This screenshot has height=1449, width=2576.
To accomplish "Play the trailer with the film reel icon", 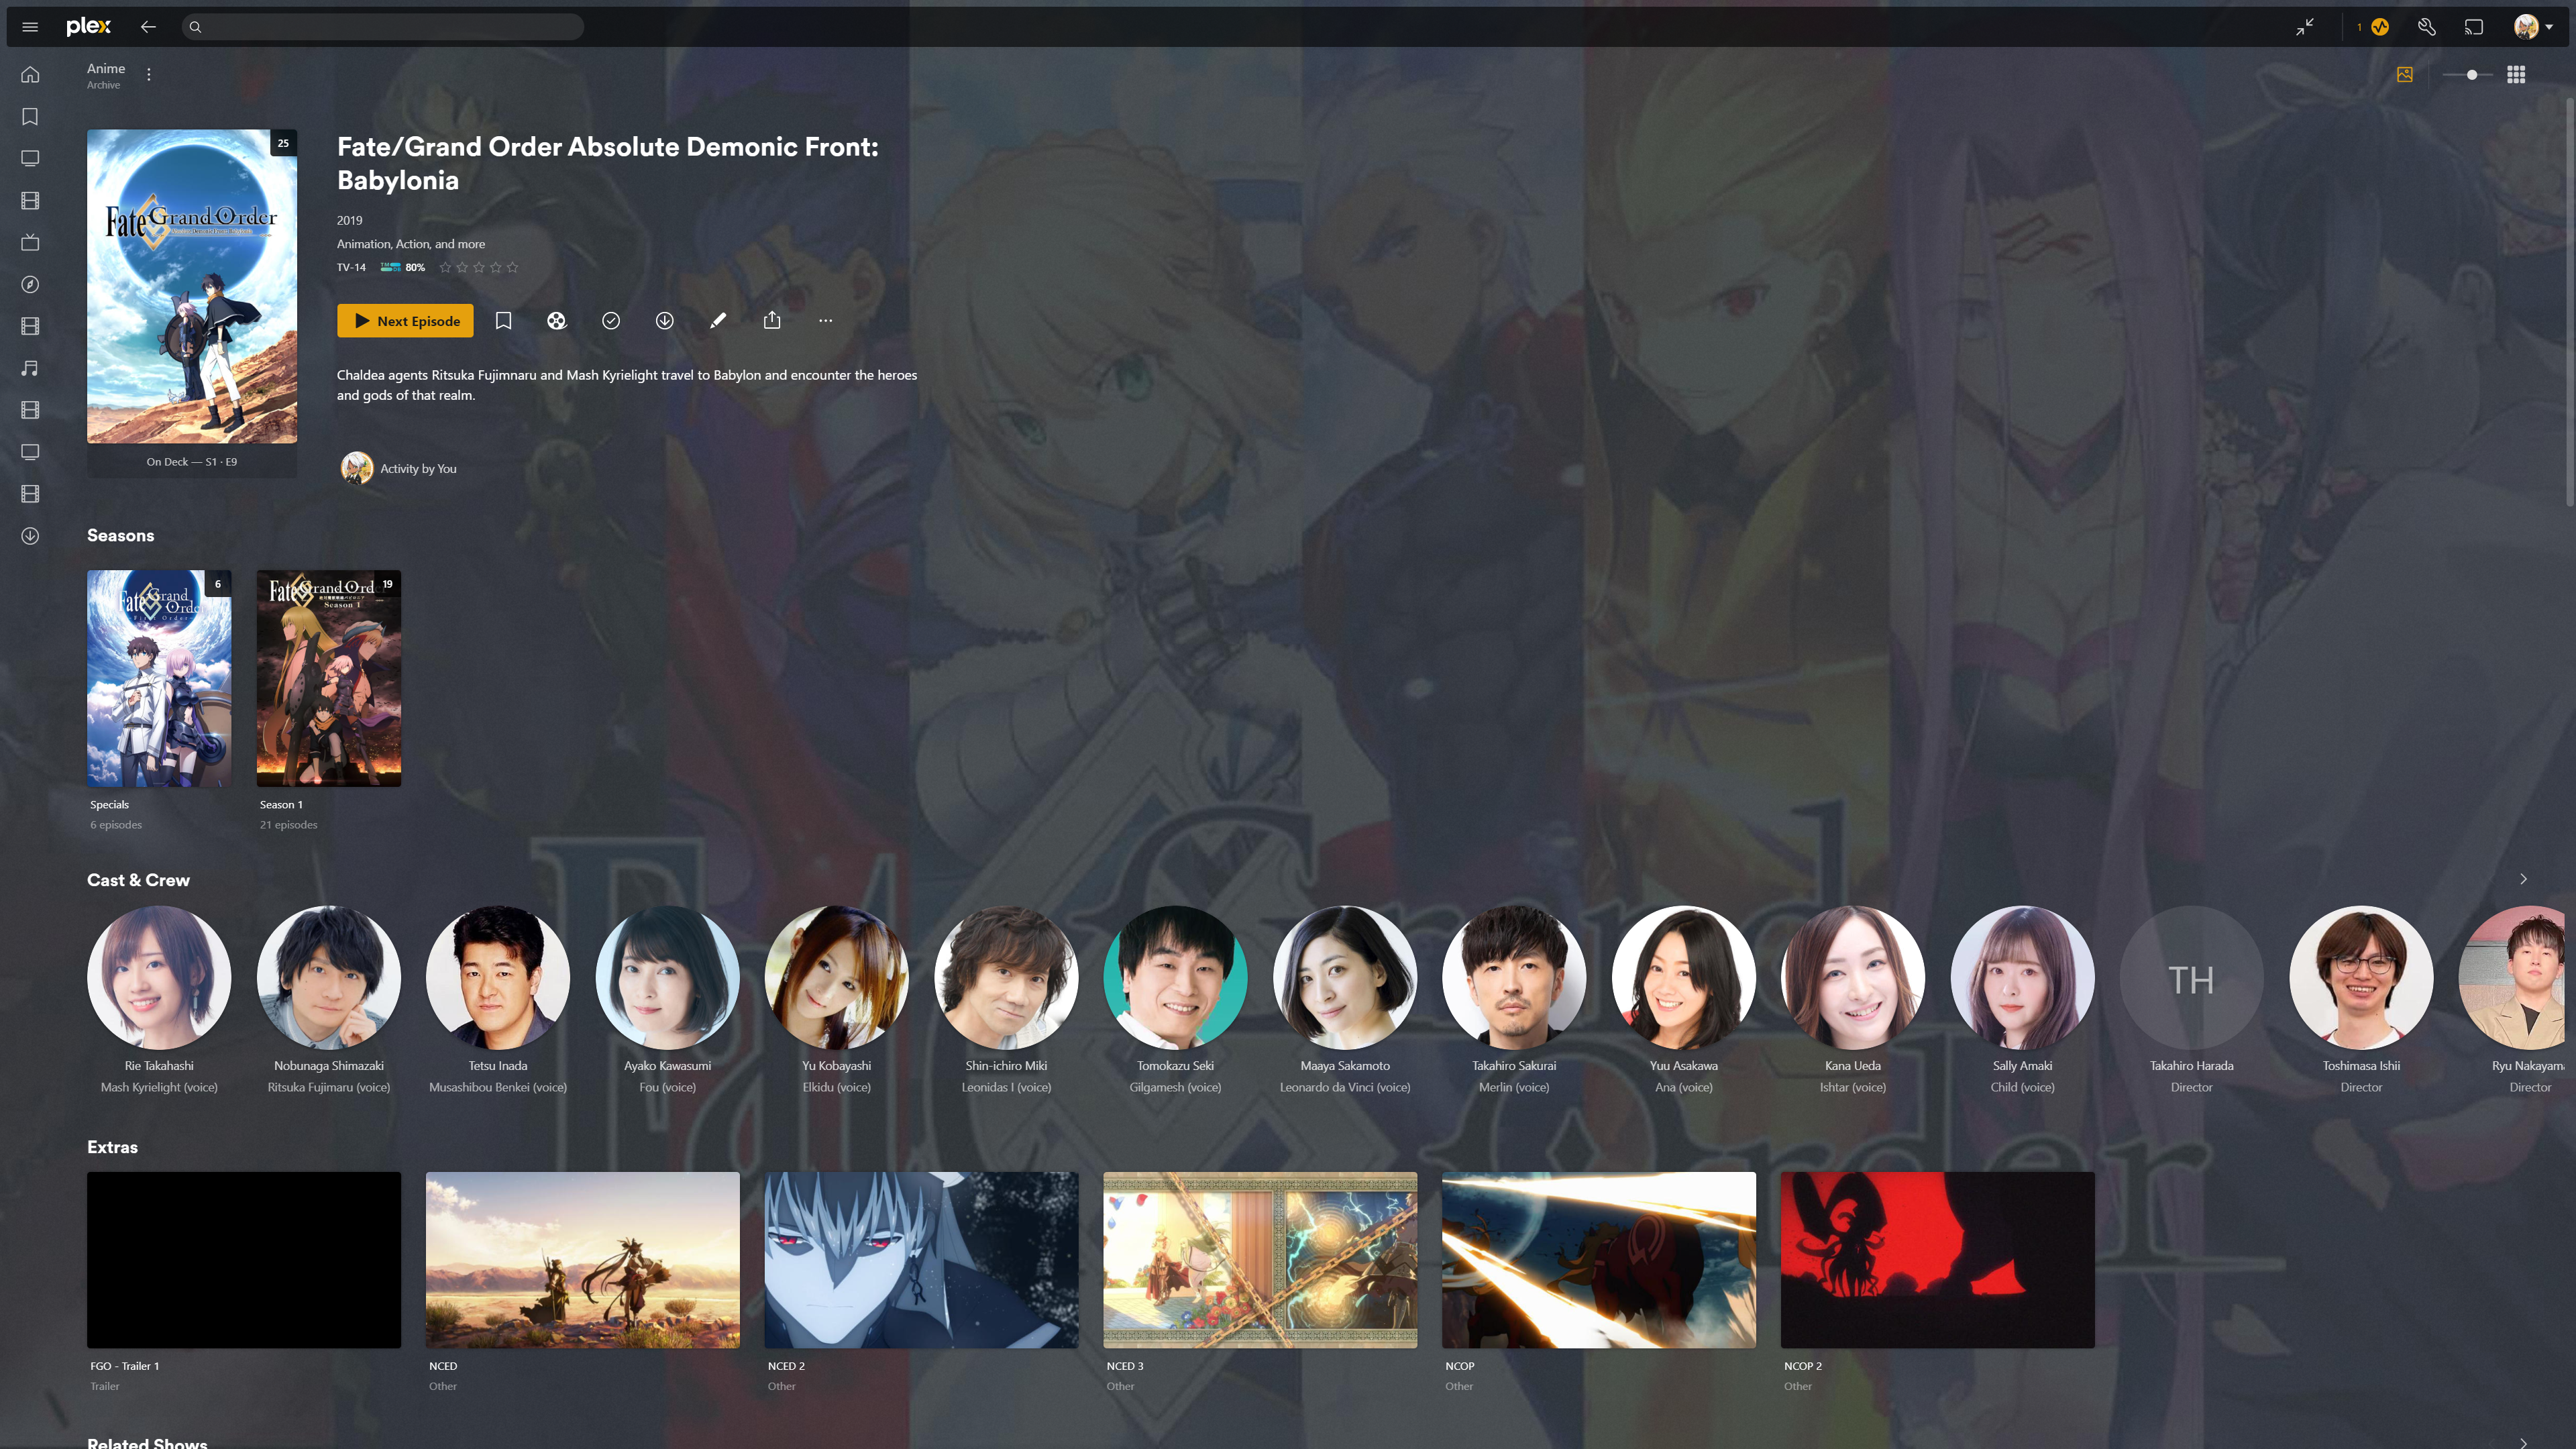I will tap(557, 321).
